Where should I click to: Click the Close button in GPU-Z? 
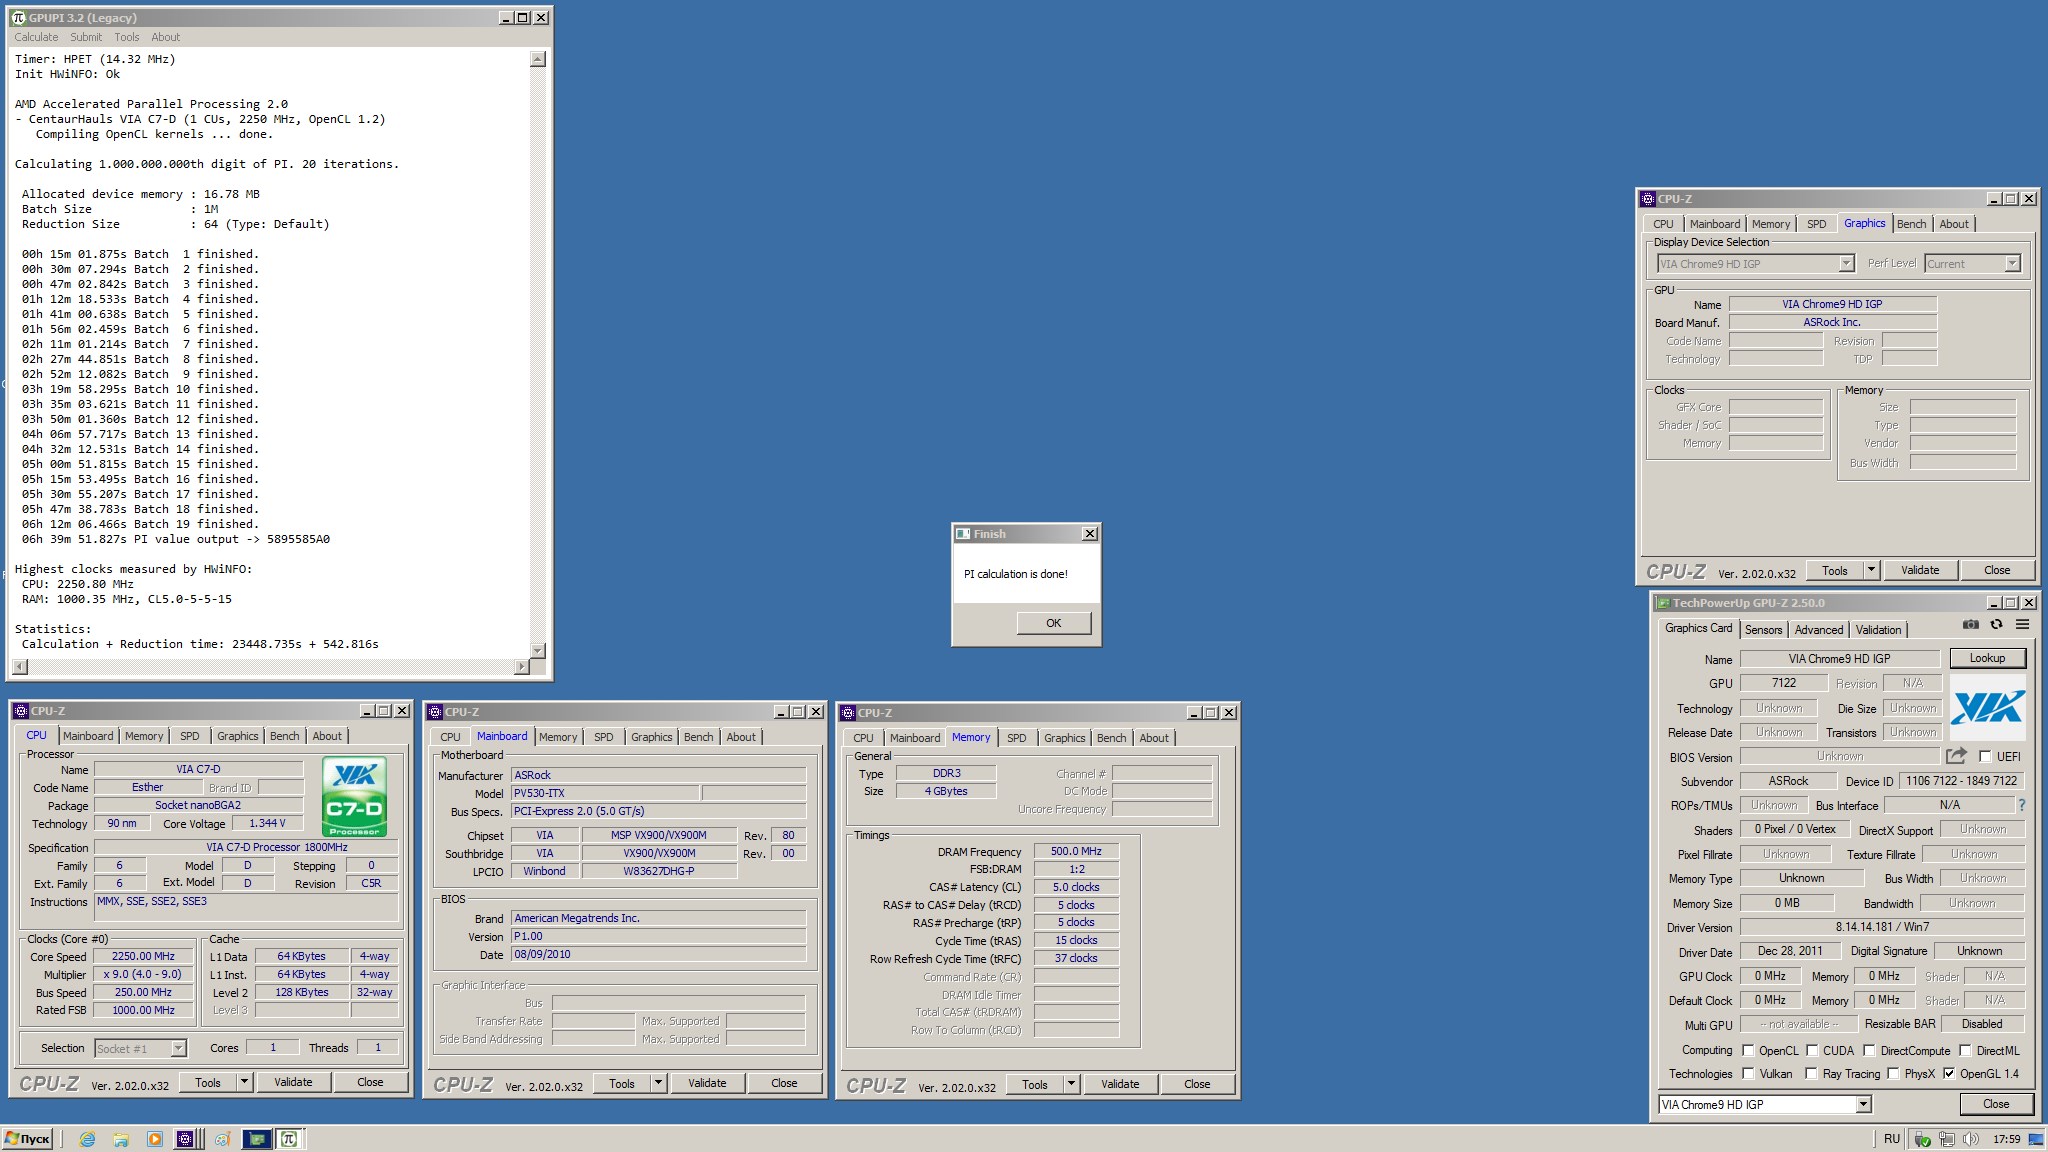(1995, 1104)
